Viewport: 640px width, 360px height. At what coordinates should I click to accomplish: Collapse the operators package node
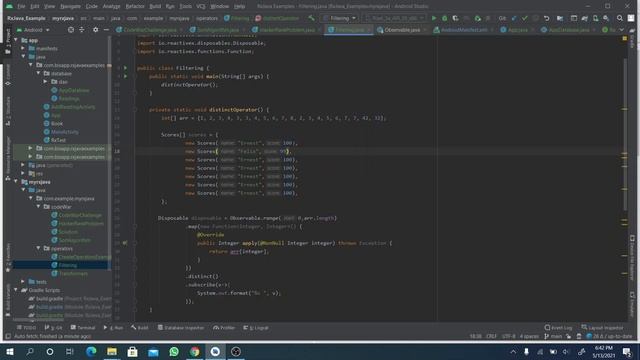38,248
